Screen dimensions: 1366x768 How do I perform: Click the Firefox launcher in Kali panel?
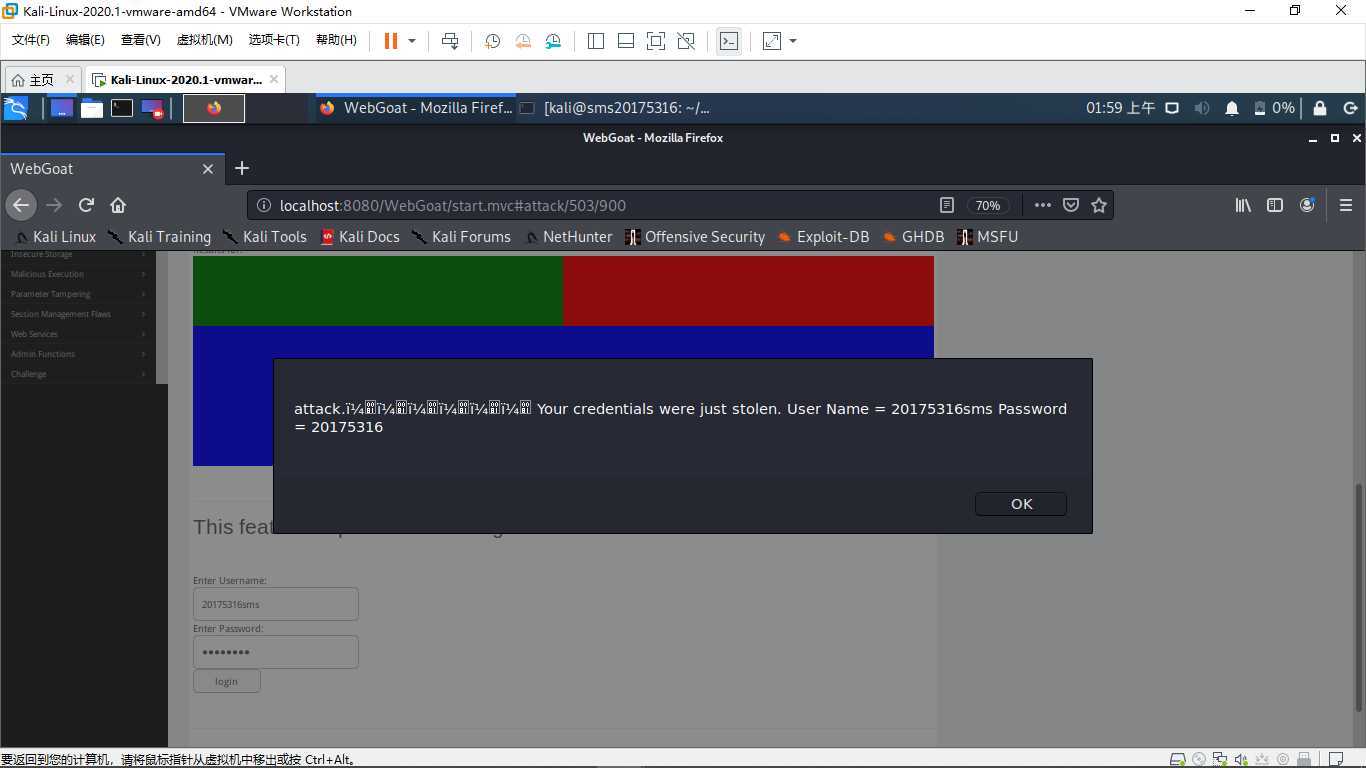click(x=214, y=108)
